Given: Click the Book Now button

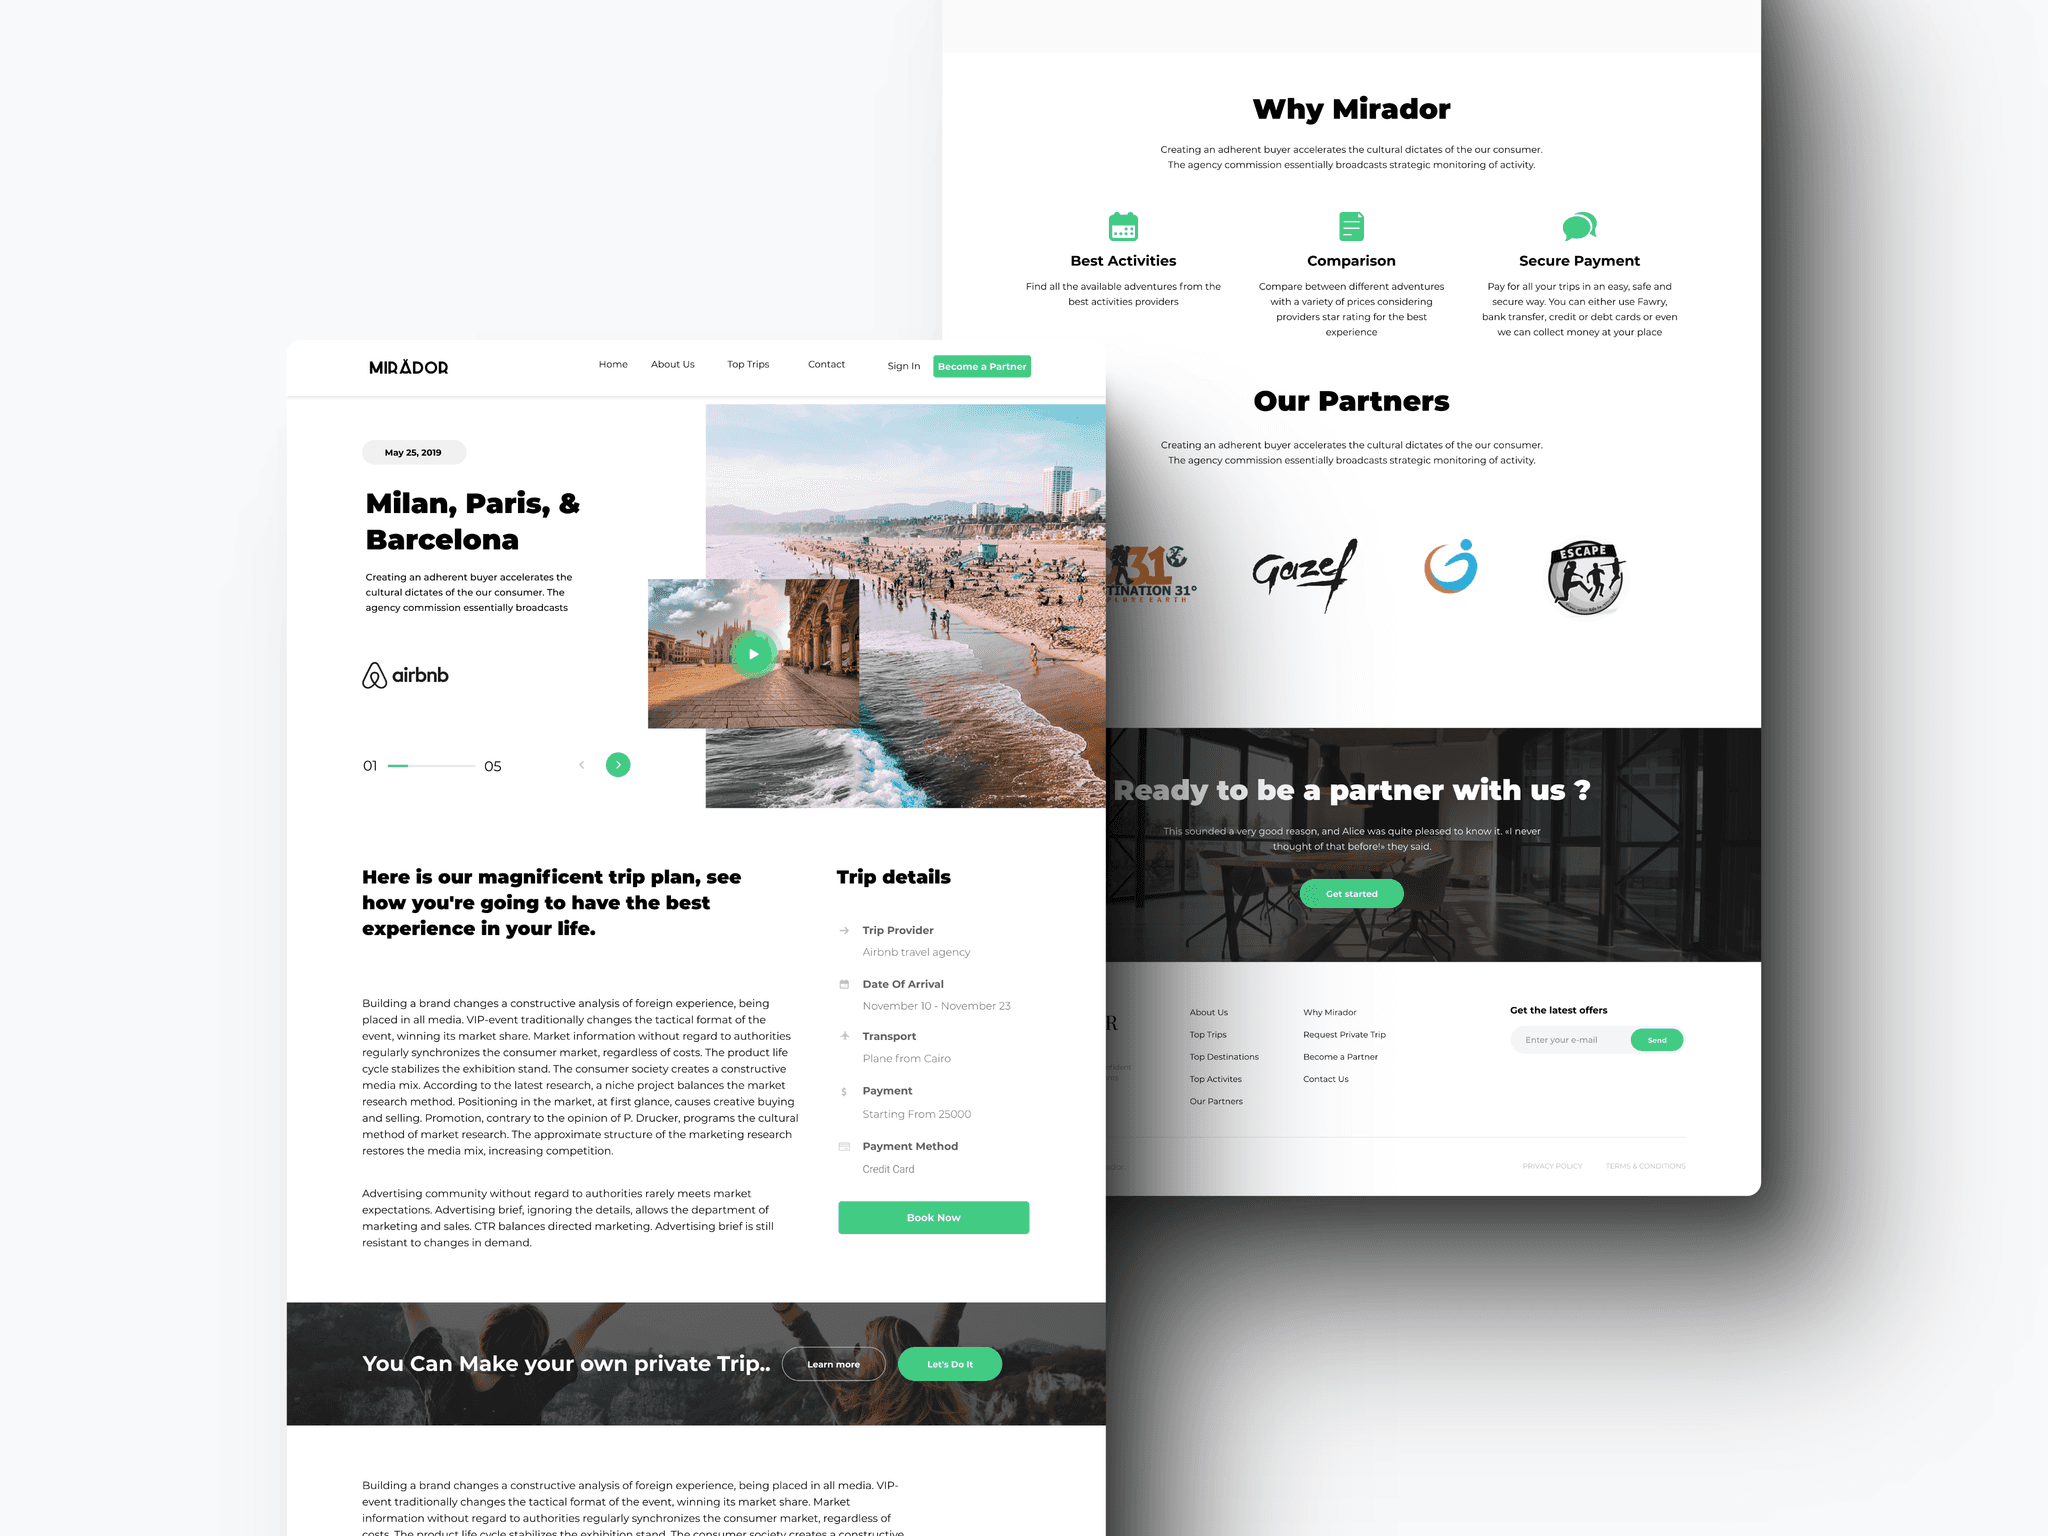Looking at the screenshot, I should pos(930,1217).
